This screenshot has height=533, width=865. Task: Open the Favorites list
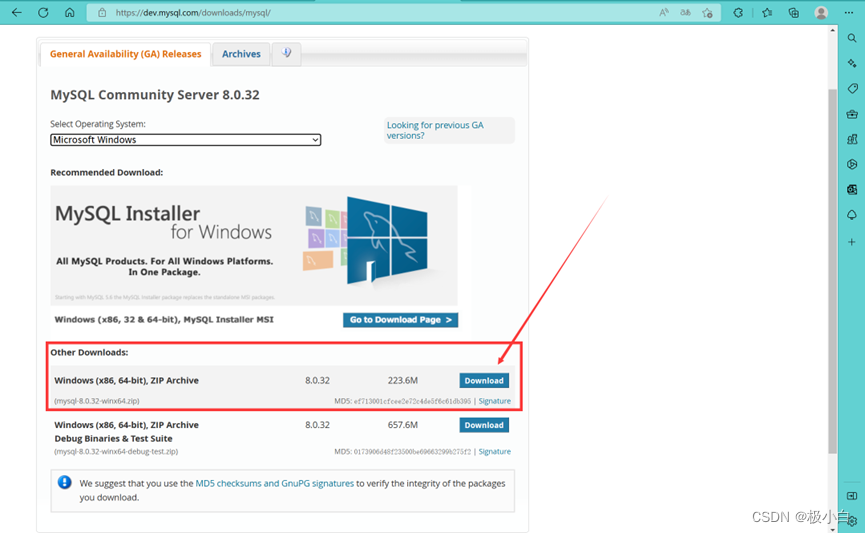pyautogui.click(x=767, y=12)
